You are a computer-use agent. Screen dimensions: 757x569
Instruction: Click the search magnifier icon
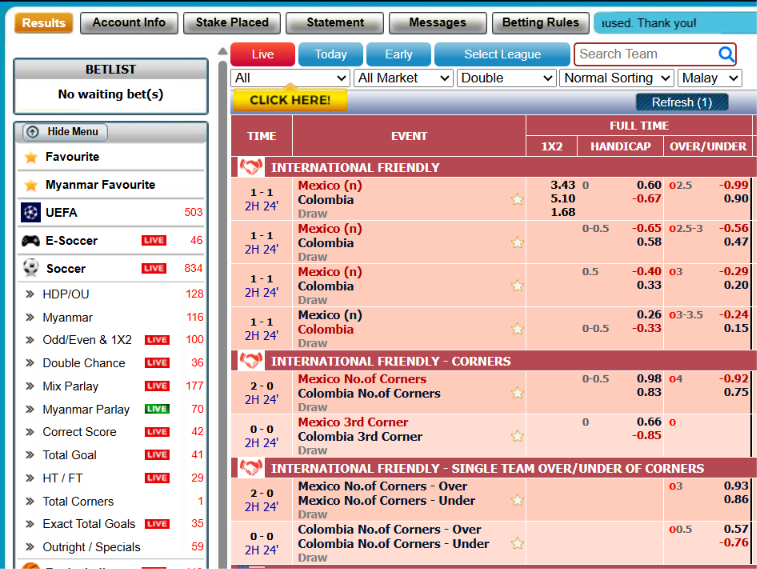click(x=726, y=54)
